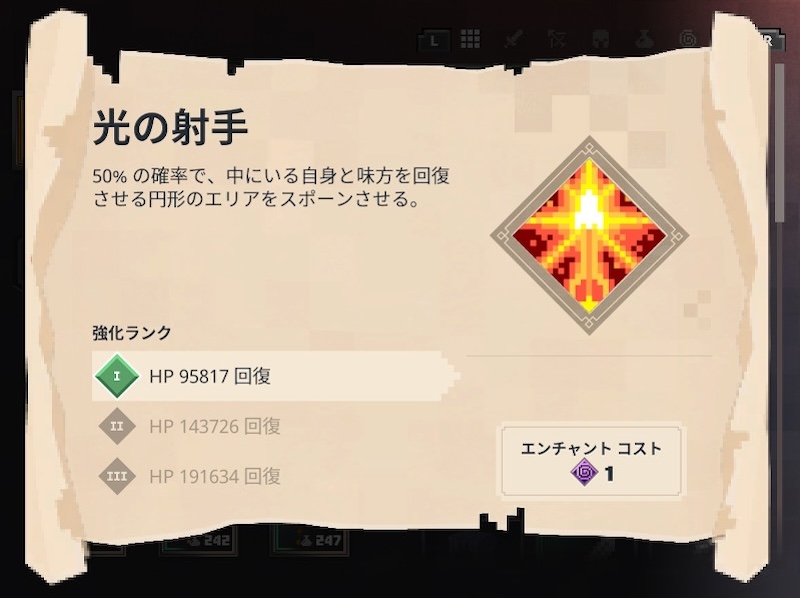The image size is (800, 598).
Task: Click the grey rank II diamond badge
Action: [x=117, y=426]
